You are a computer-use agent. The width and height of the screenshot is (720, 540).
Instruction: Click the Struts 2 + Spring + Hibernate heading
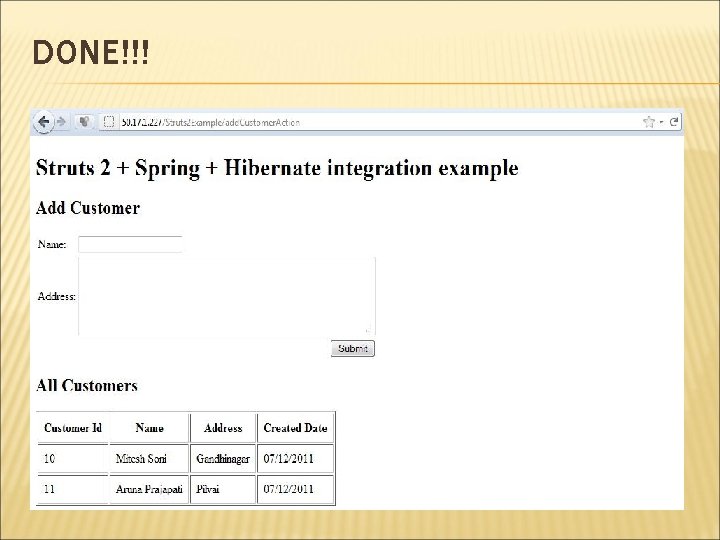coord(277,168)
